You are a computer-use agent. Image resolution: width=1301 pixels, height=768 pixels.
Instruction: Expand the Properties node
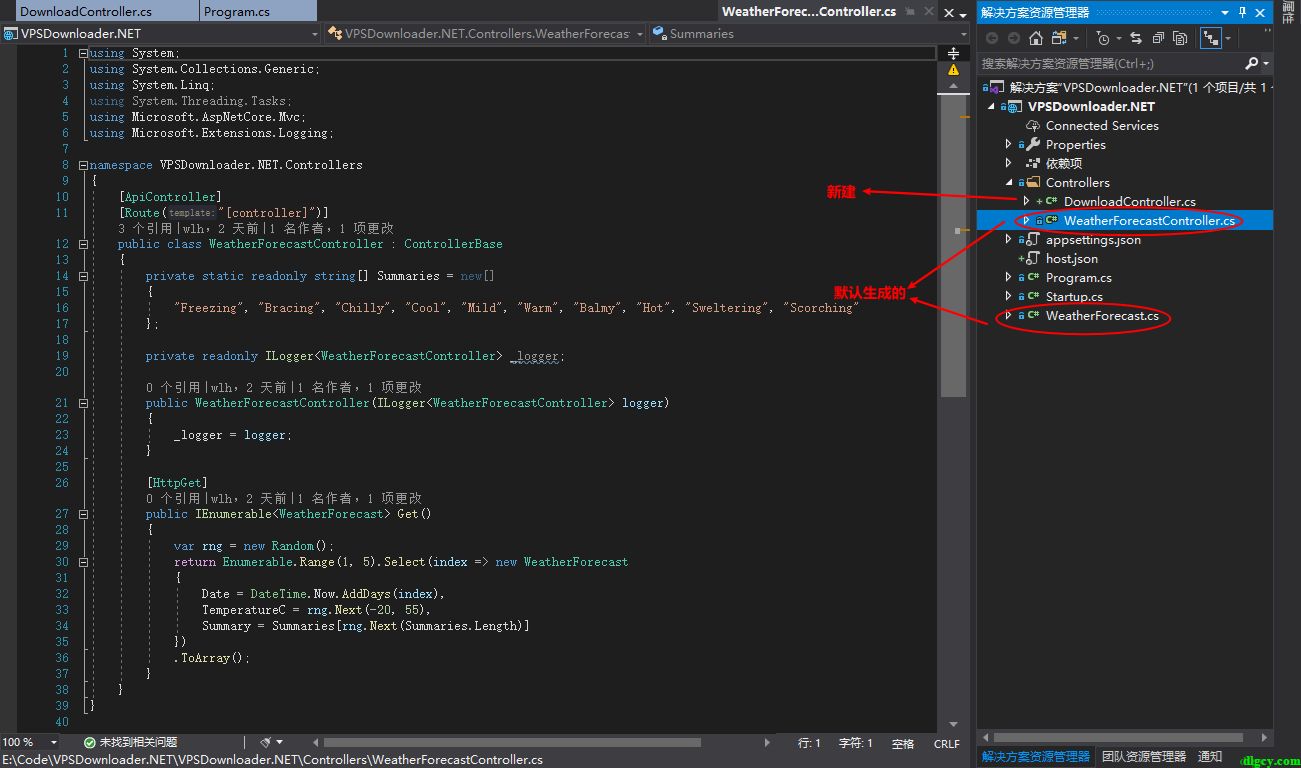(1008, 144)
